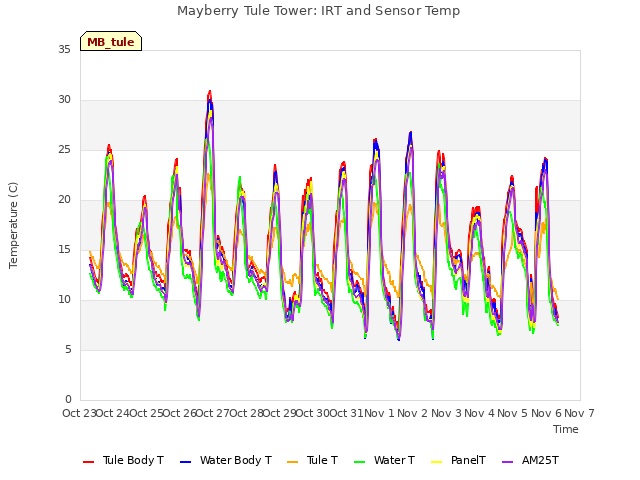Click the '30' y-axis tick label
This screenshot has width=640, height=480.
tap(64, 100)
